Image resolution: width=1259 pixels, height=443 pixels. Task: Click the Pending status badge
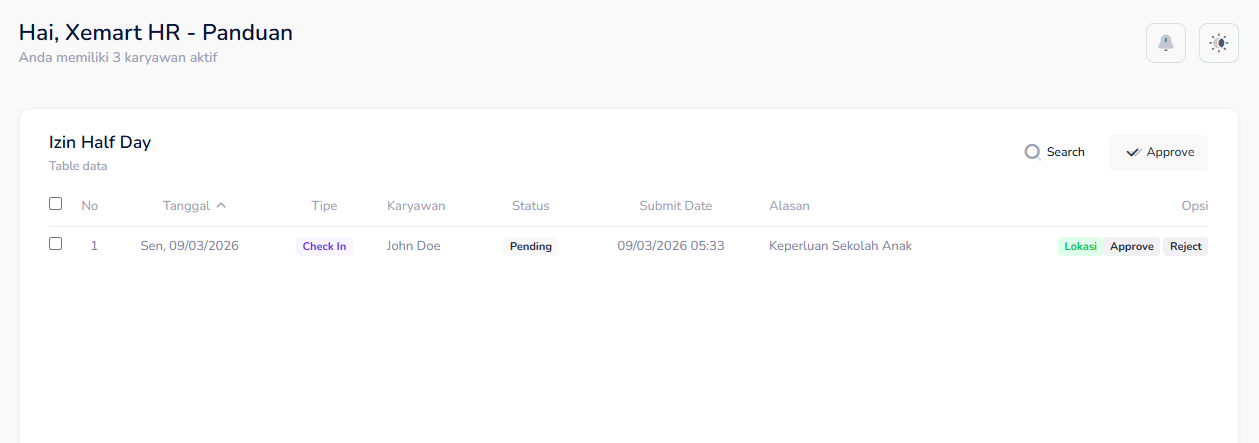click(x=530, y=247)
